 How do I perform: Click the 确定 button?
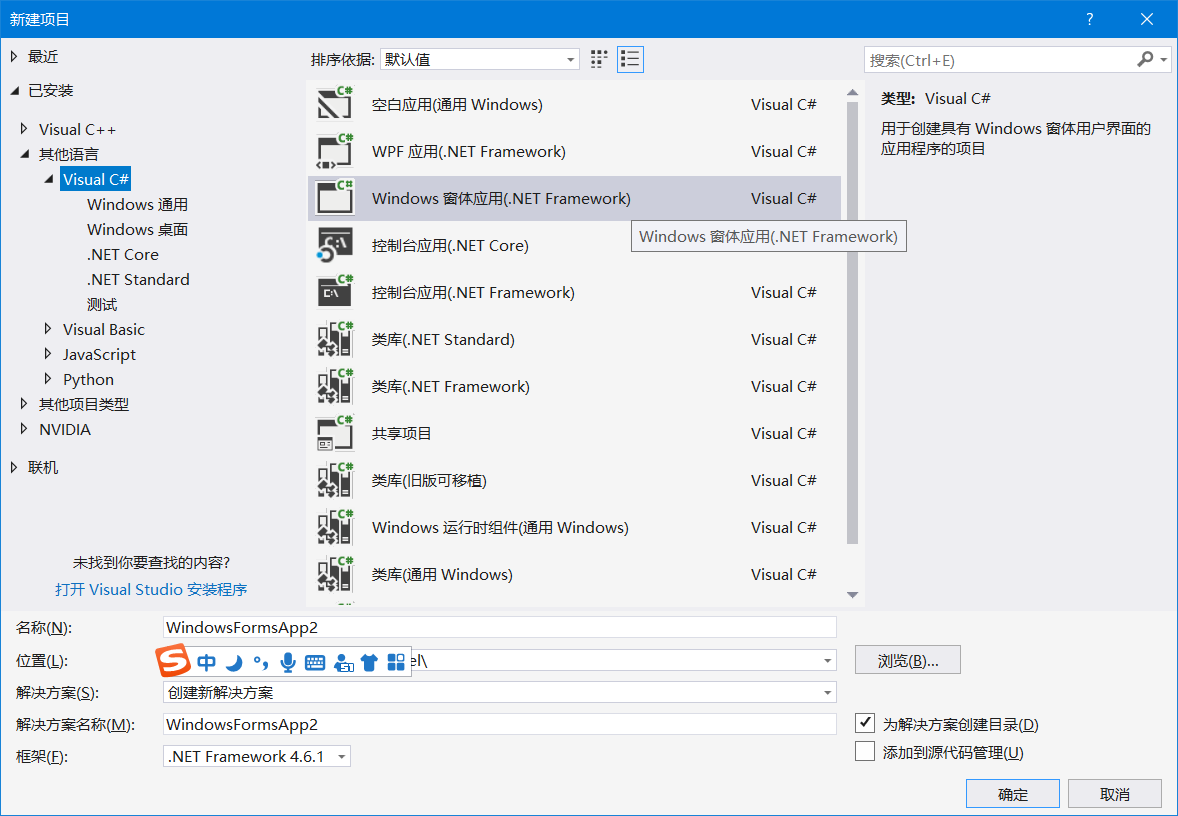[x=1013, y=794]
